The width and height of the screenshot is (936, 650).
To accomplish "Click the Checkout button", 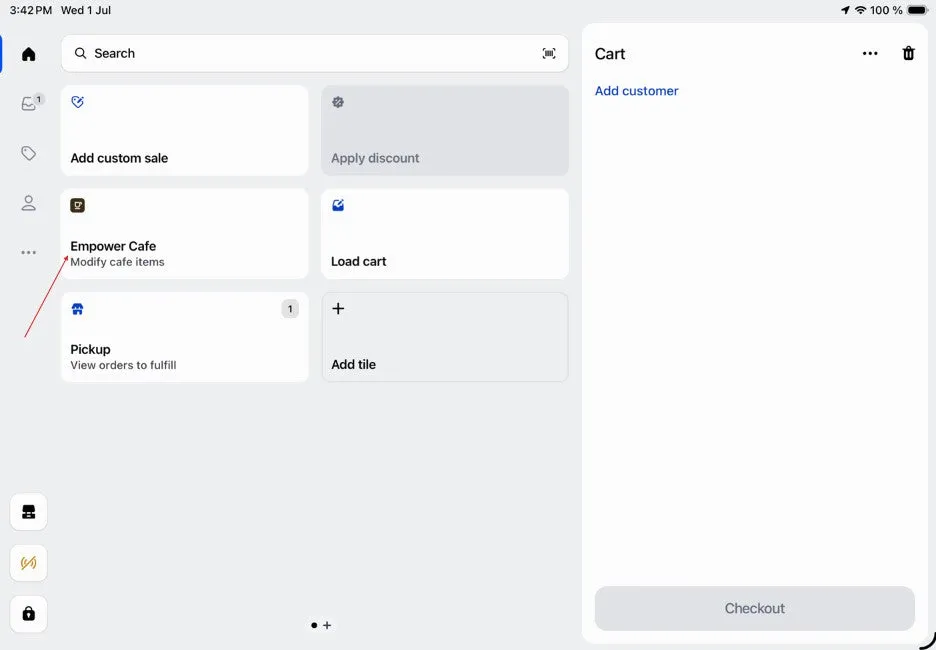I will pos(755,608).
